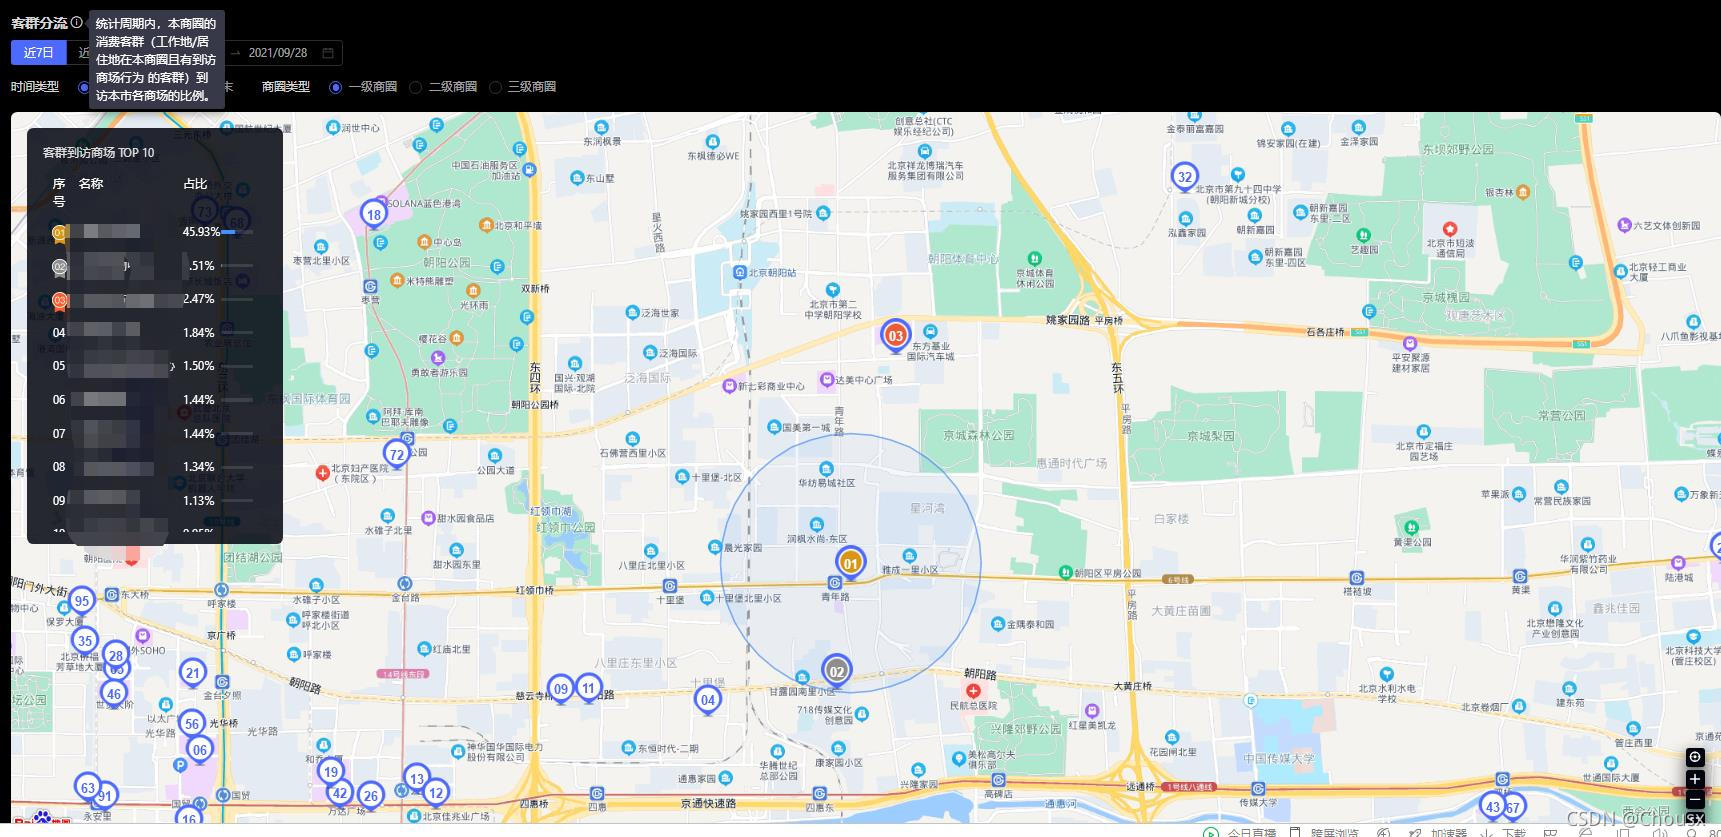1721x837 pixels.
Task: Zoom out with the minus map button
Action: click(1695, 799)
